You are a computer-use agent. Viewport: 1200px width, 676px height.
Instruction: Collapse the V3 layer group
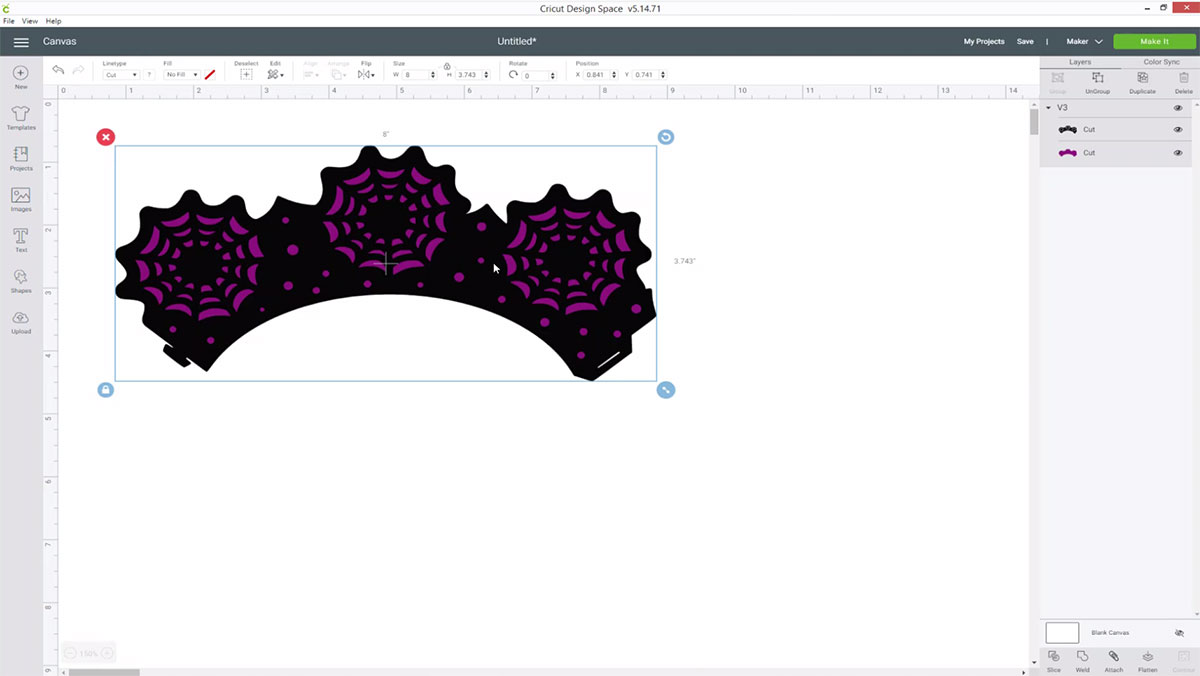[1048, 107]
